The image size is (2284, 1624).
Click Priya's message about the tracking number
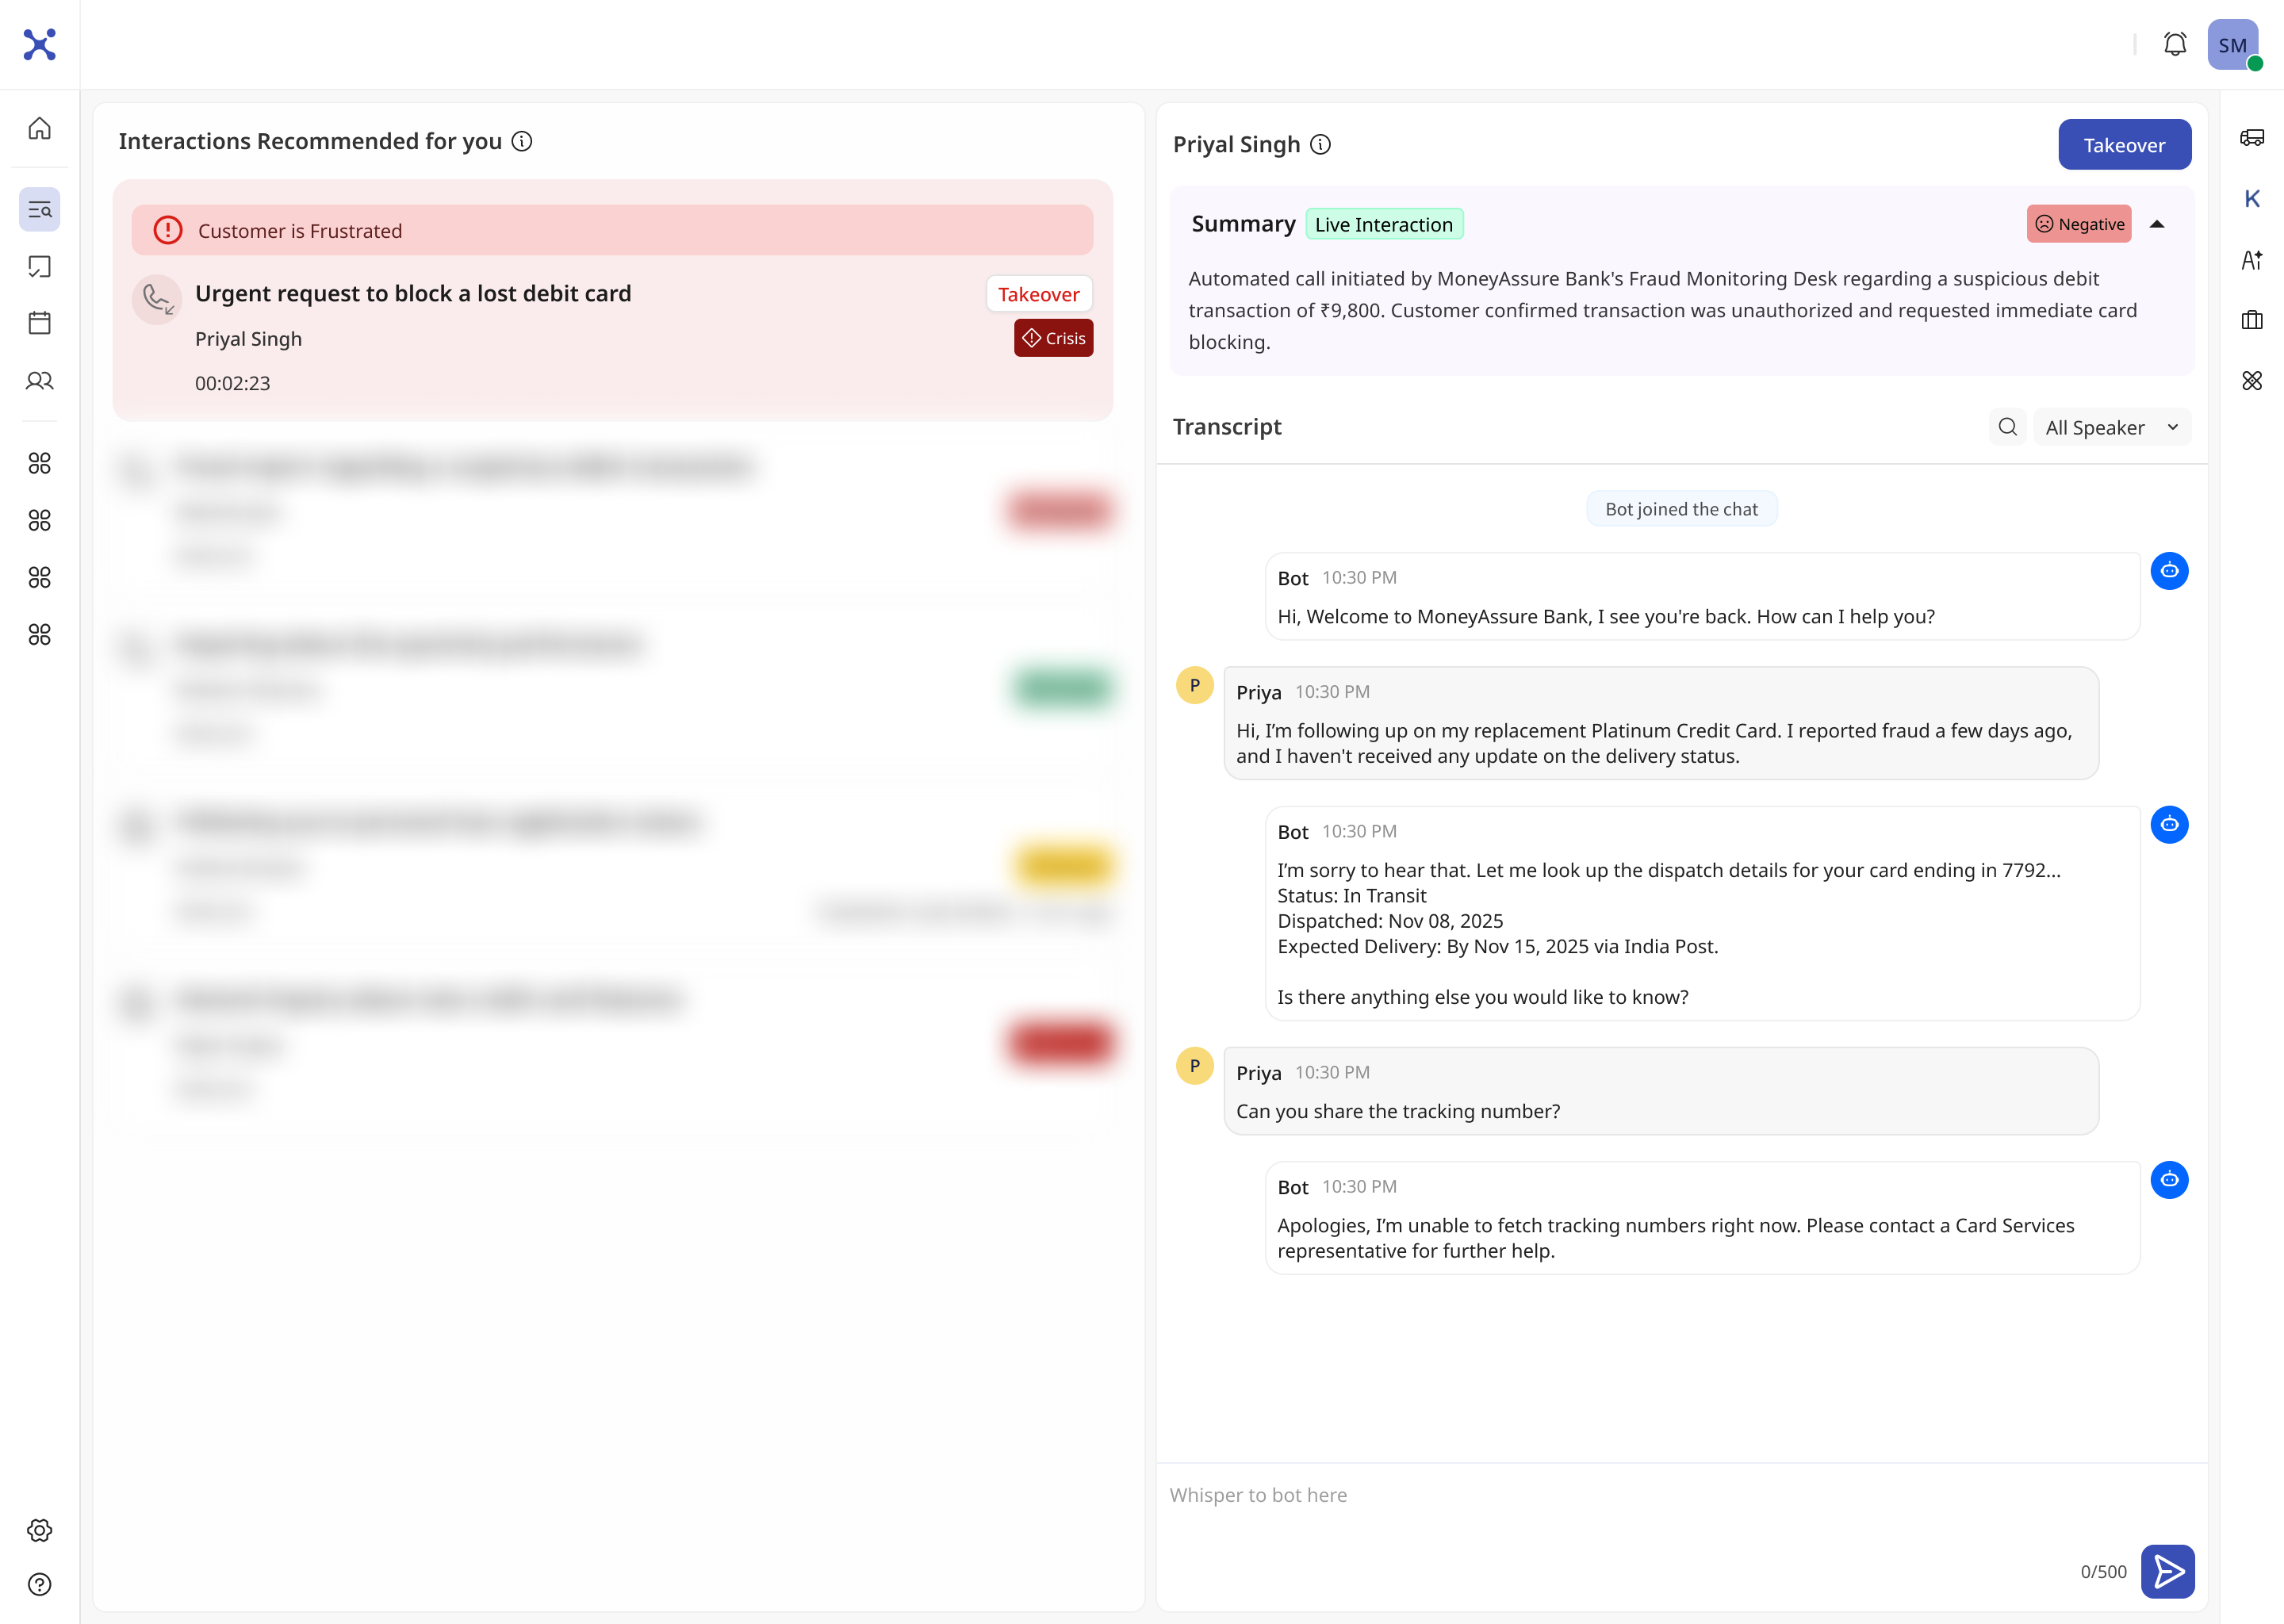click(x=1660, y=1091)
